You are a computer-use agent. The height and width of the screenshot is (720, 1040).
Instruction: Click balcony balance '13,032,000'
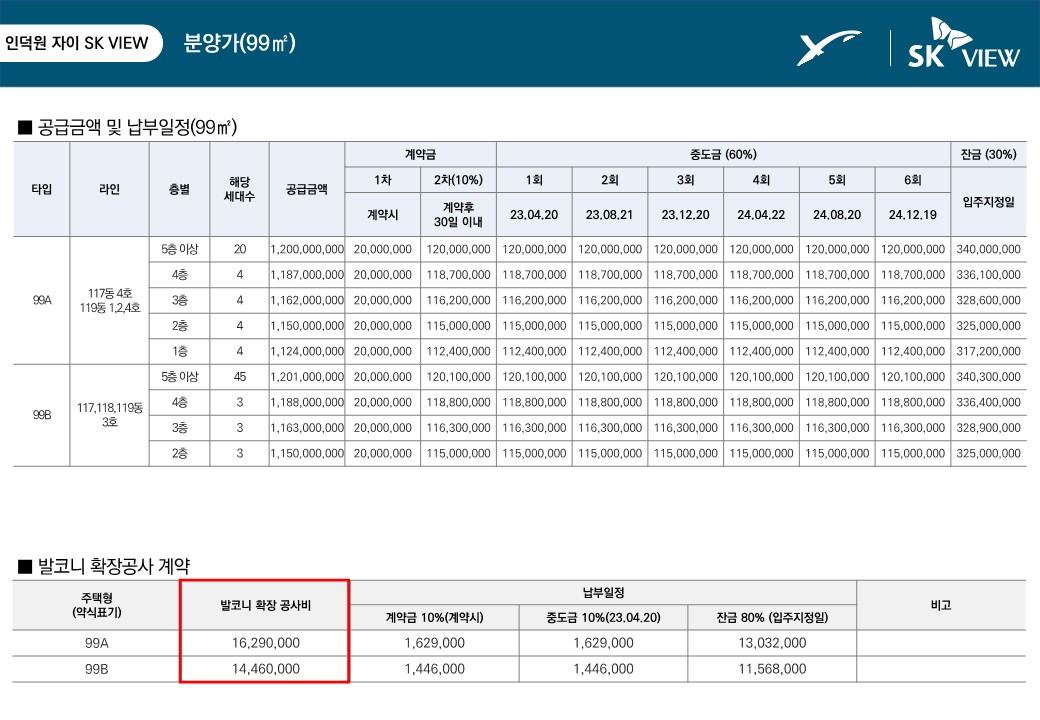(x=772, y=643)
